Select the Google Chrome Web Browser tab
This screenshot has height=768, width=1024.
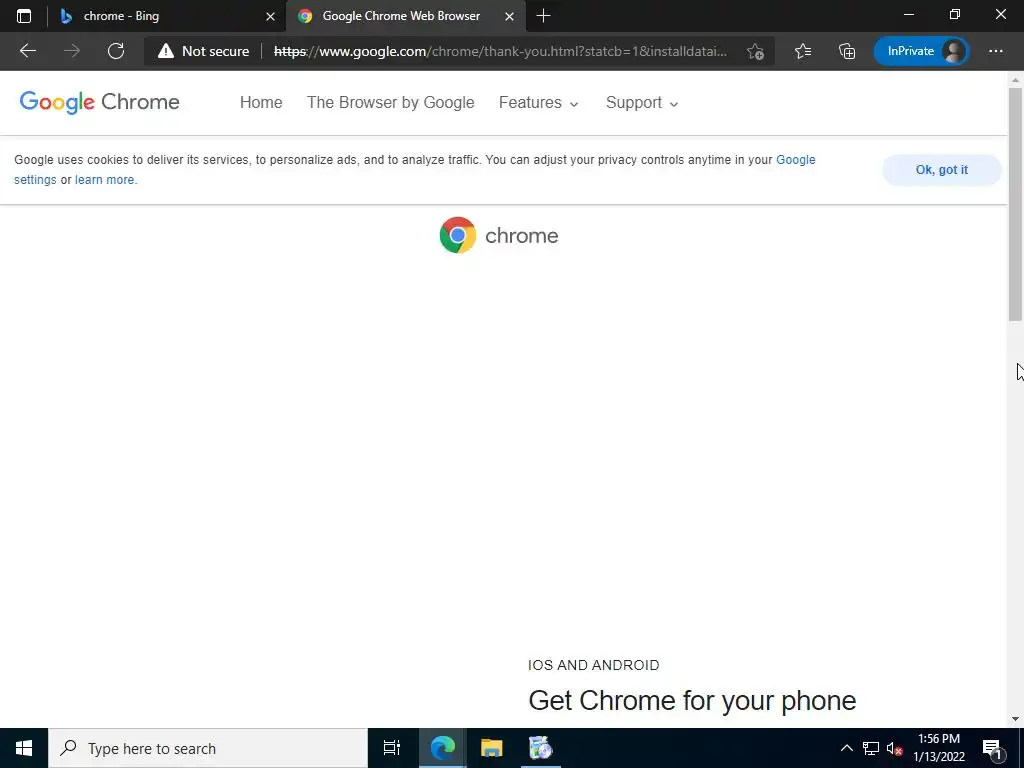(x=405, y=16)
